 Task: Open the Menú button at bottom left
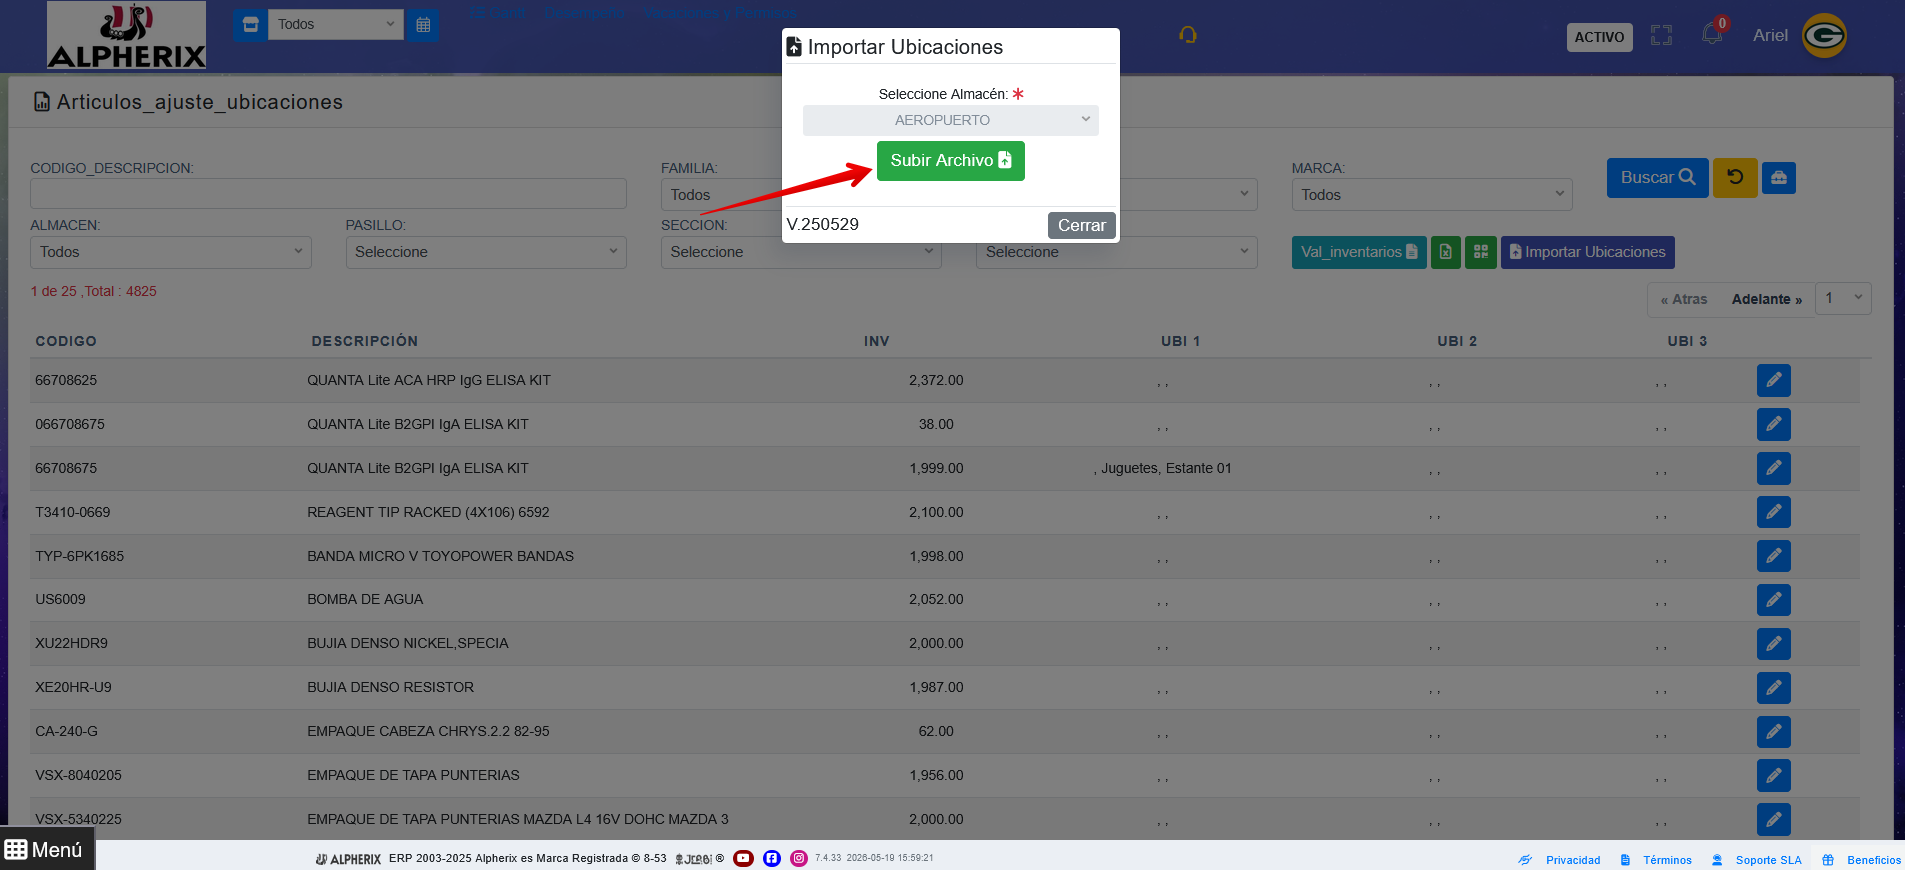pyautogui.click(x=46, y=849)
